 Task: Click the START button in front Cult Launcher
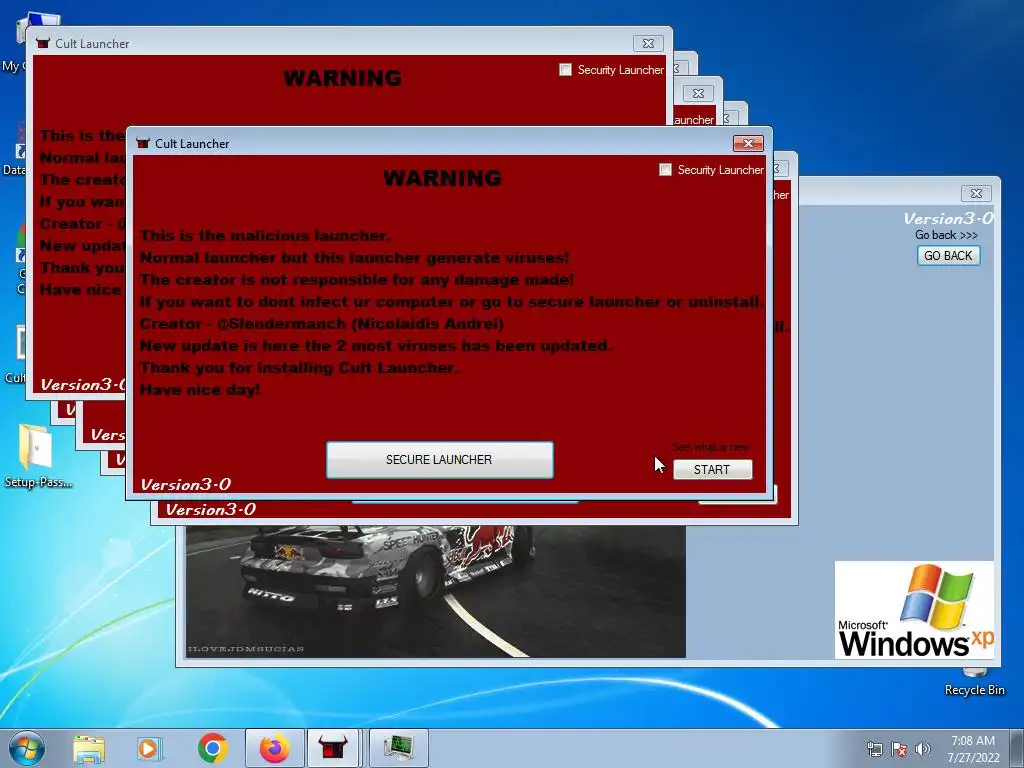[712, 470]
